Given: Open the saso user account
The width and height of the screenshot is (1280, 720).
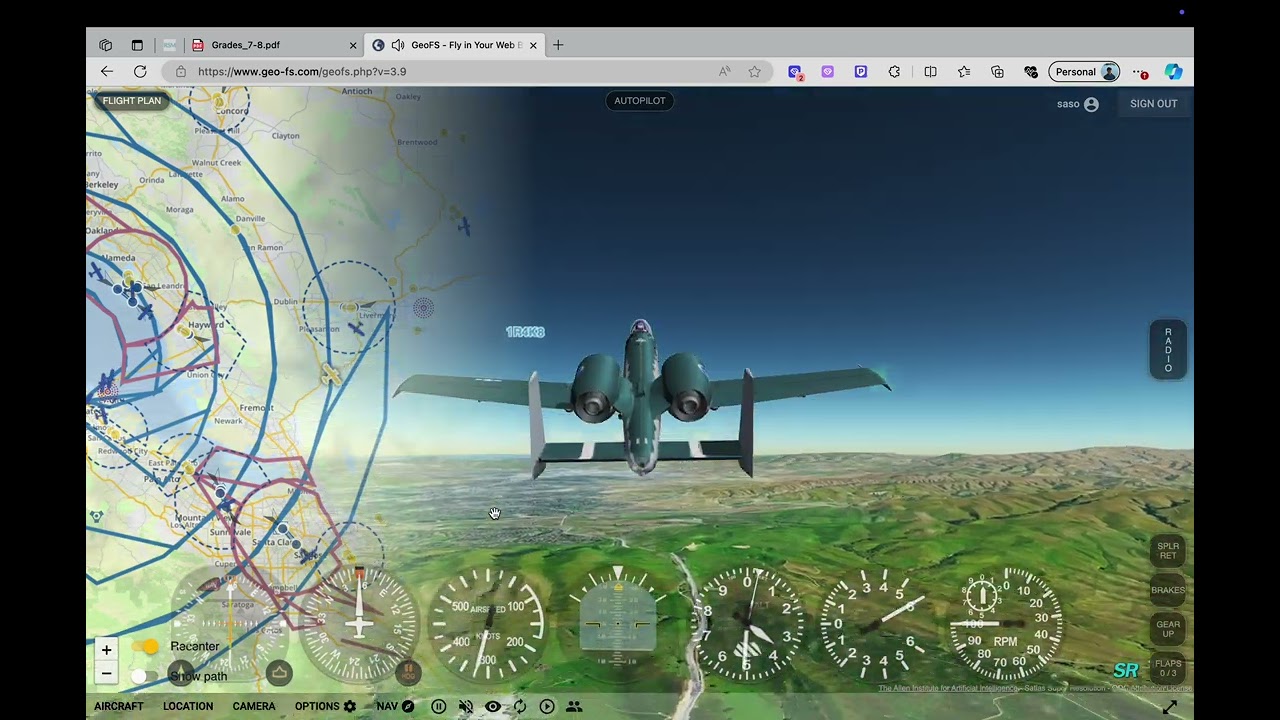Looking at the screenshot, I should [1077, 104].
